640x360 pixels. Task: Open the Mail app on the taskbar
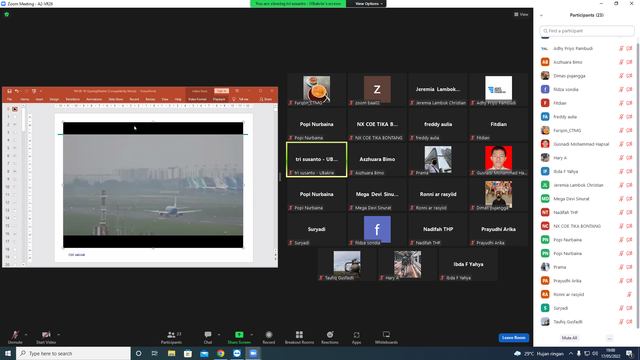204,353
